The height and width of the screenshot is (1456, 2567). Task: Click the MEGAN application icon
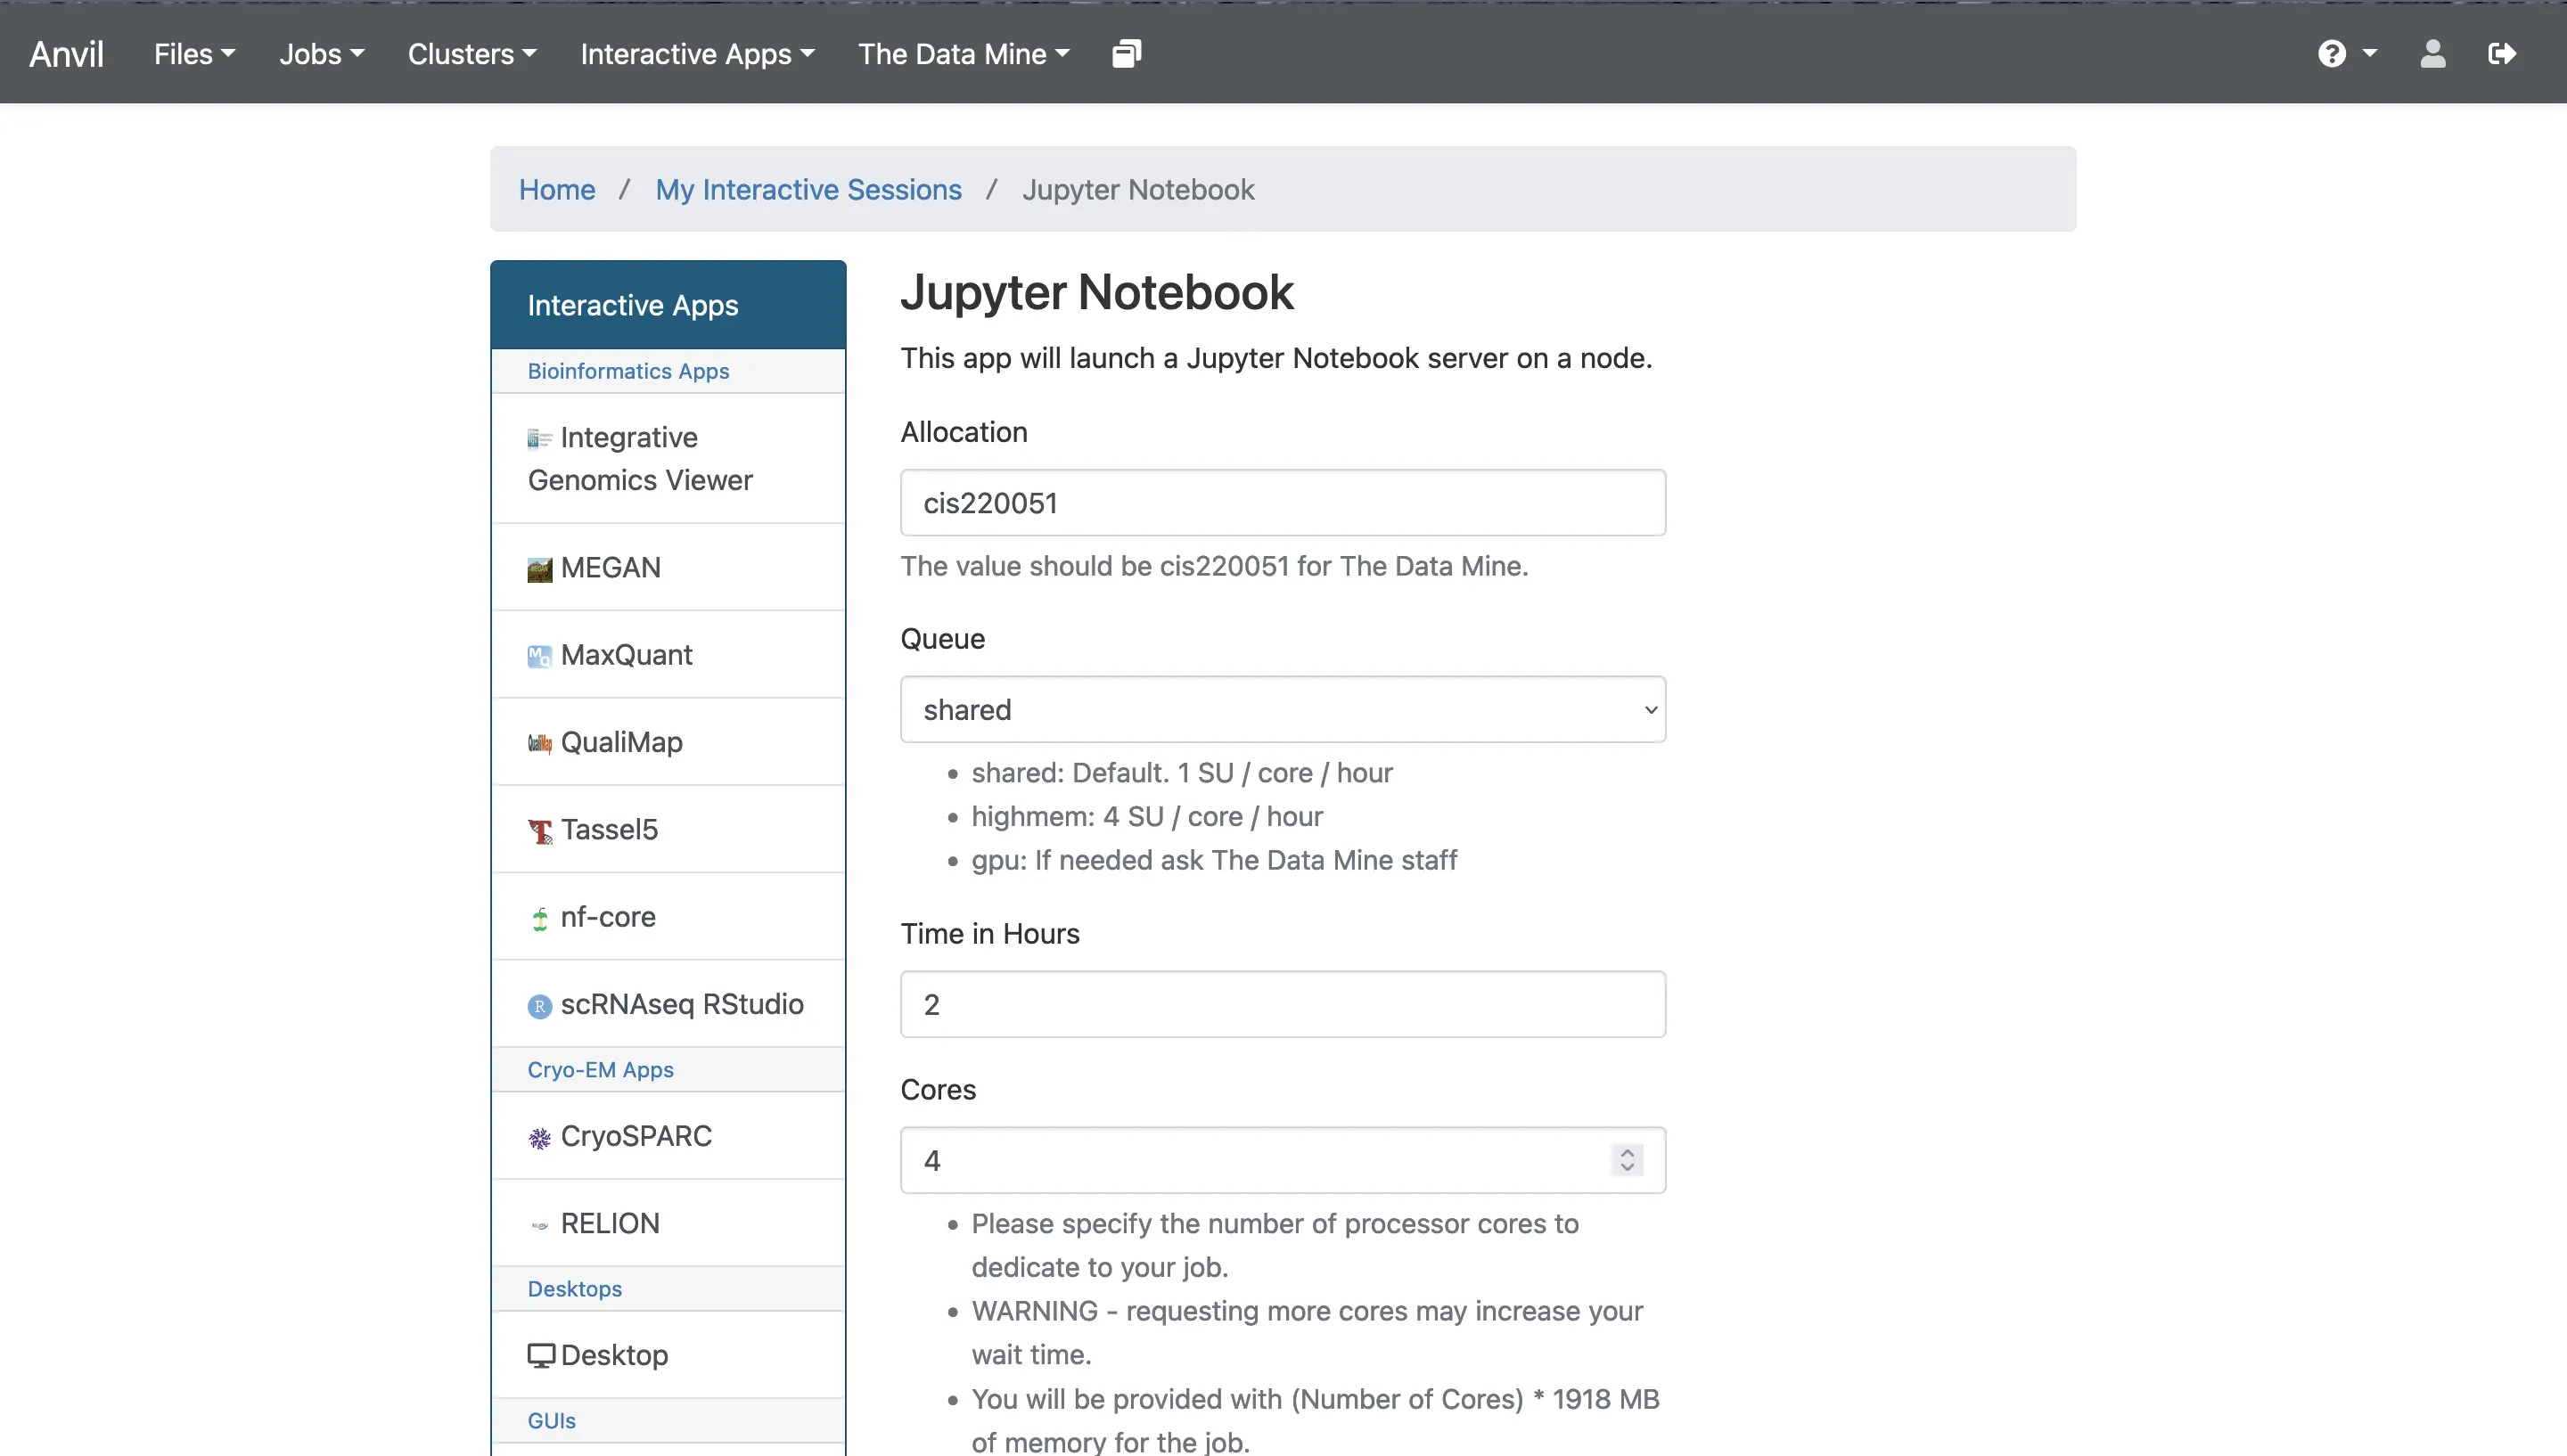[x=539, y=566]
